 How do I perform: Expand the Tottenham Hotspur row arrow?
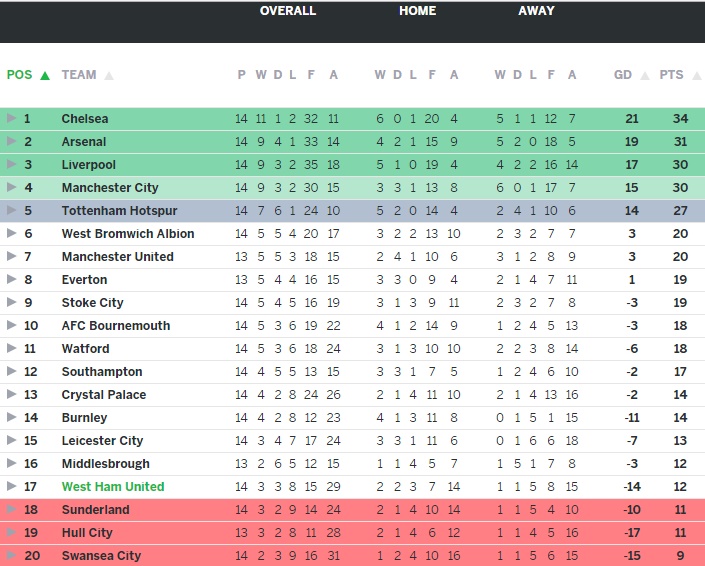[x=11, y=210]
